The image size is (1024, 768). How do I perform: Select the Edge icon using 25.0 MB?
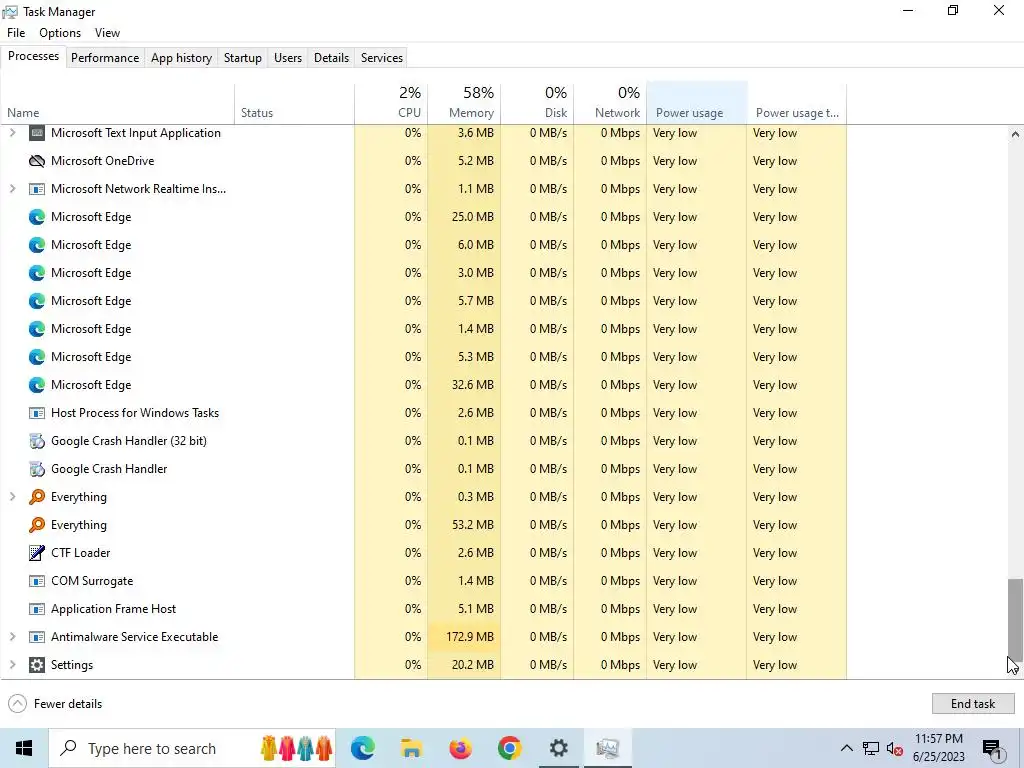pyautogui.click(x=37, y=217)
